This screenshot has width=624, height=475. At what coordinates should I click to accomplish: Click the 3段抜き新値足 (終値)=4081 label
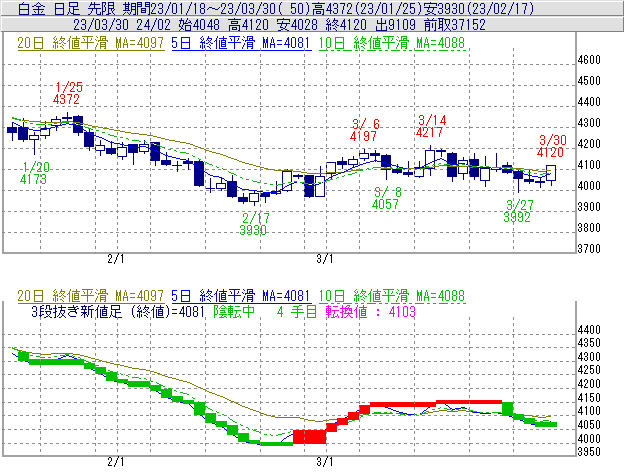coord(118,311)
